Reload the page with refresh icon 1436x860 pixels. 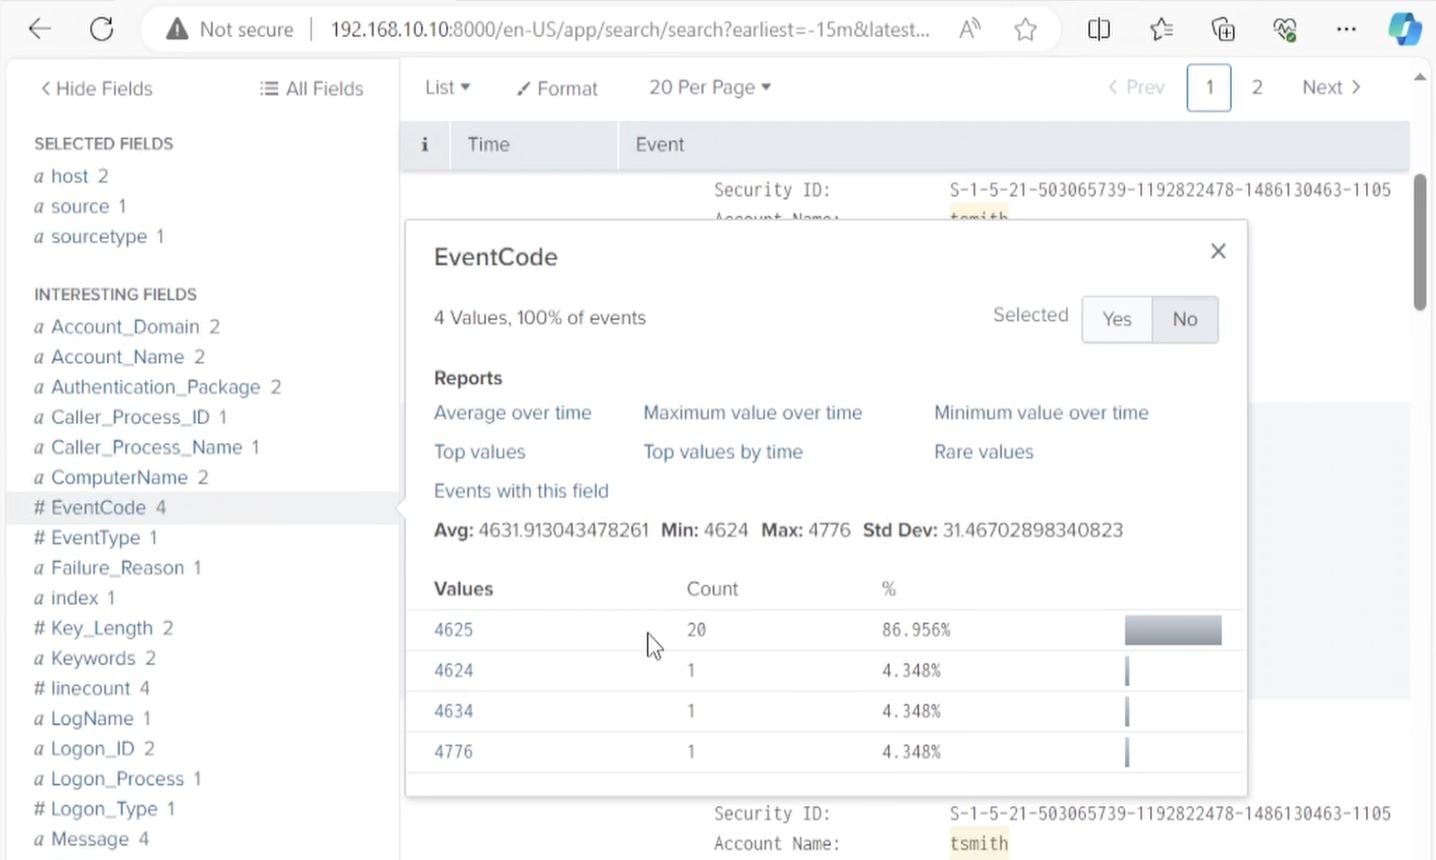point(101,29)
